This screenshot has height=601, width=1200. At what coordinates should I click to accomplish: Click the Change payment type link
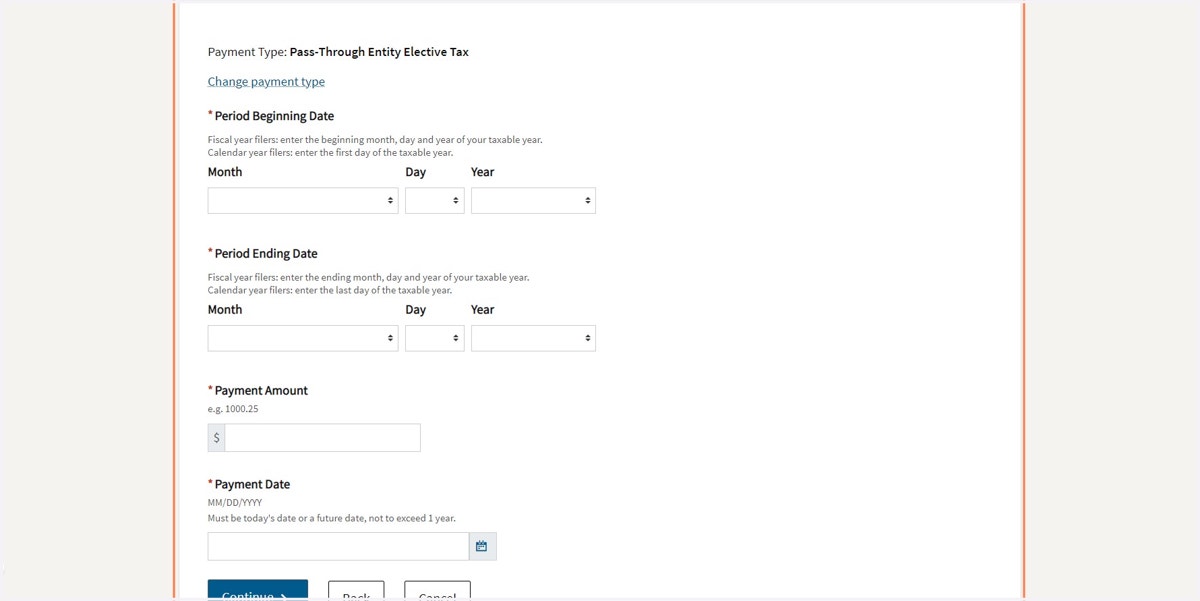tap(266, 82)
